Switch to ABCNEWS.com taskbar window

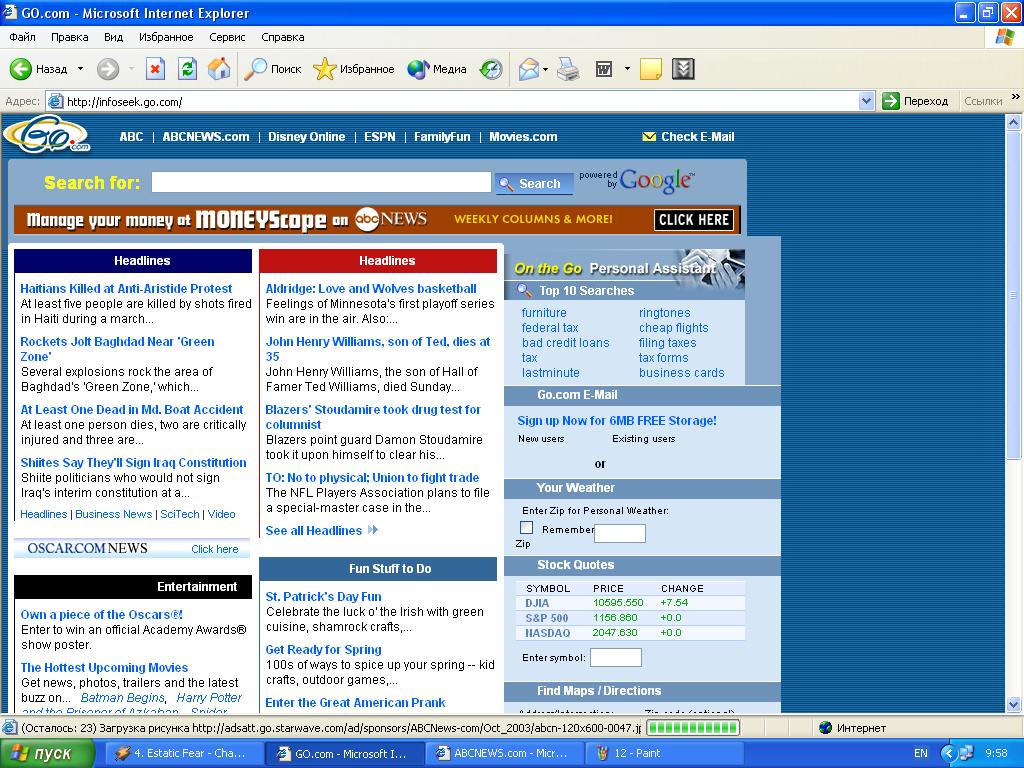point(504,753)
